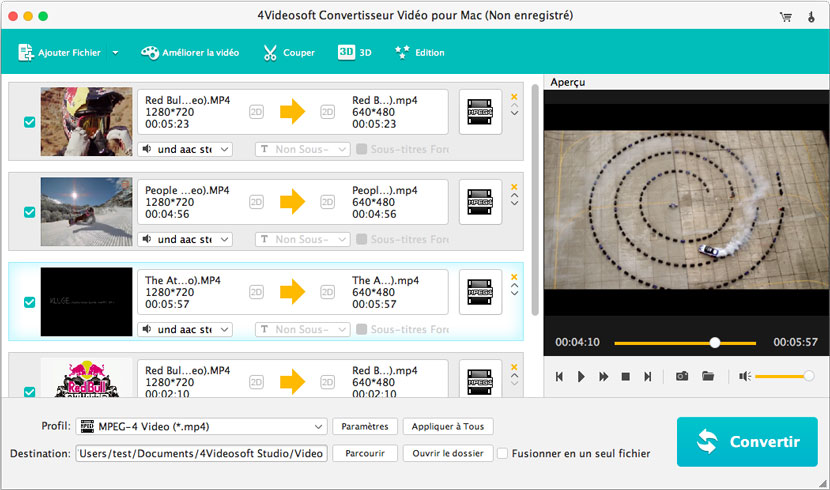Open the Ajouter Fichier dropdown arrow

(115, 52)
